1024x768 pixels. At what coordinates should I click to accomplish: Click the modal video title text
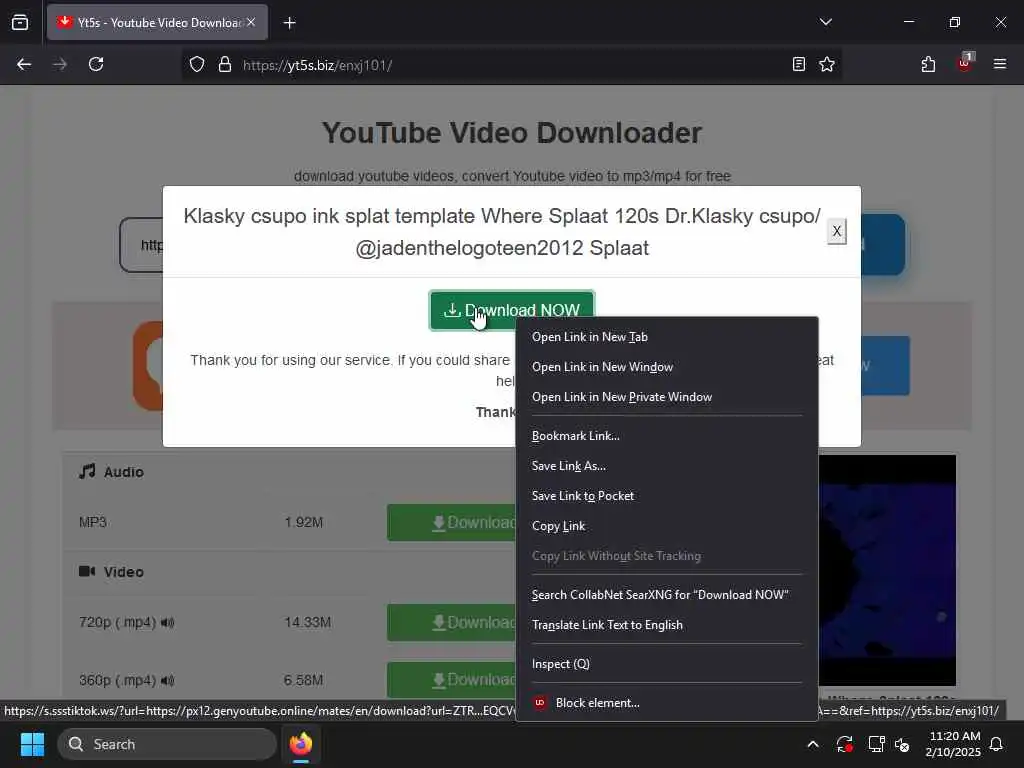click(502, 232)
